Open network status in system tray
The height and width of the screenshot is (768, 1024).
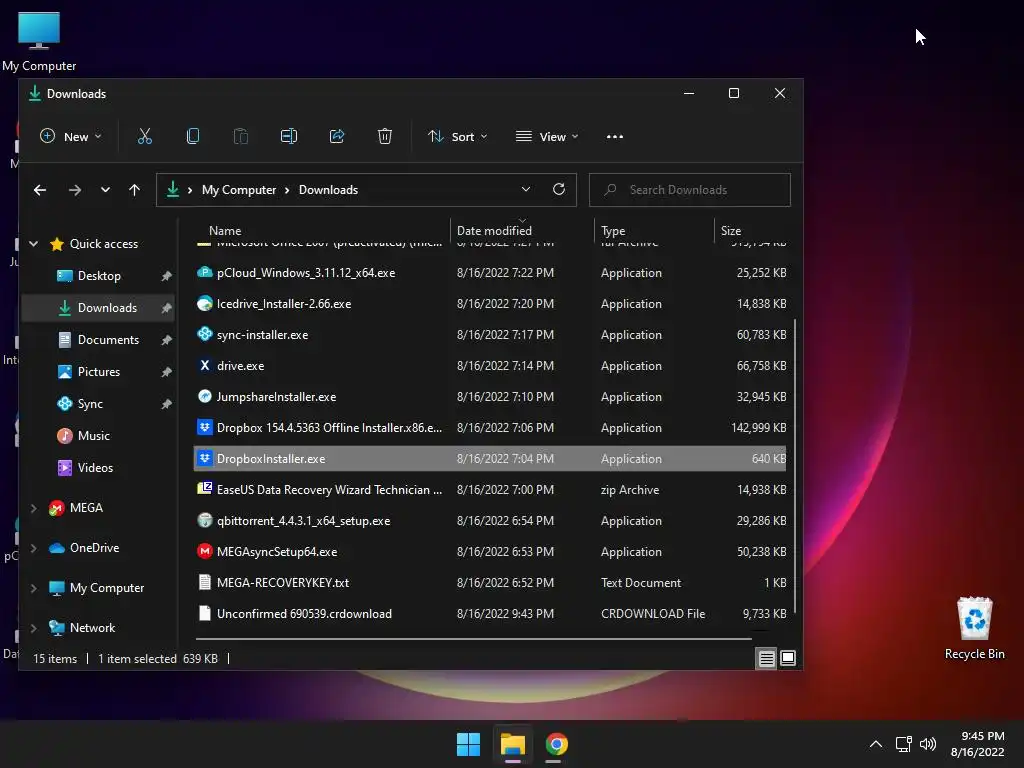point(903,744)
